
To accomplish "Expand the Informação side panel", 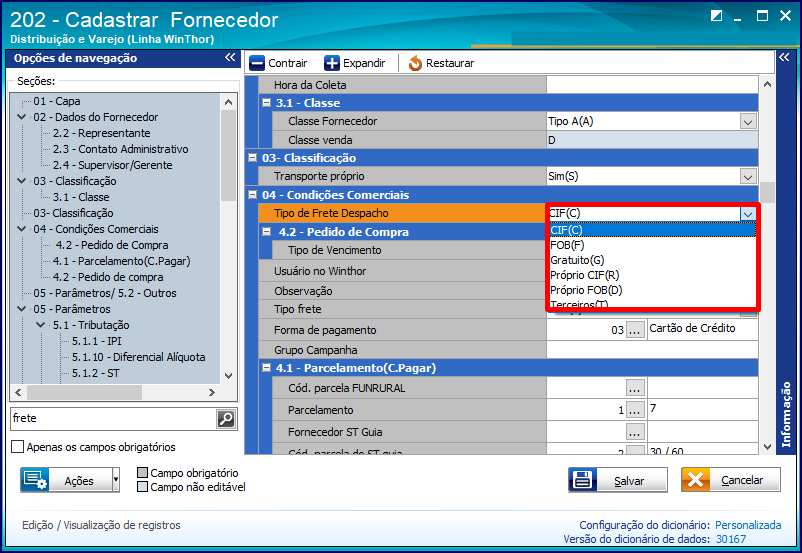I will tap(784, 57).
